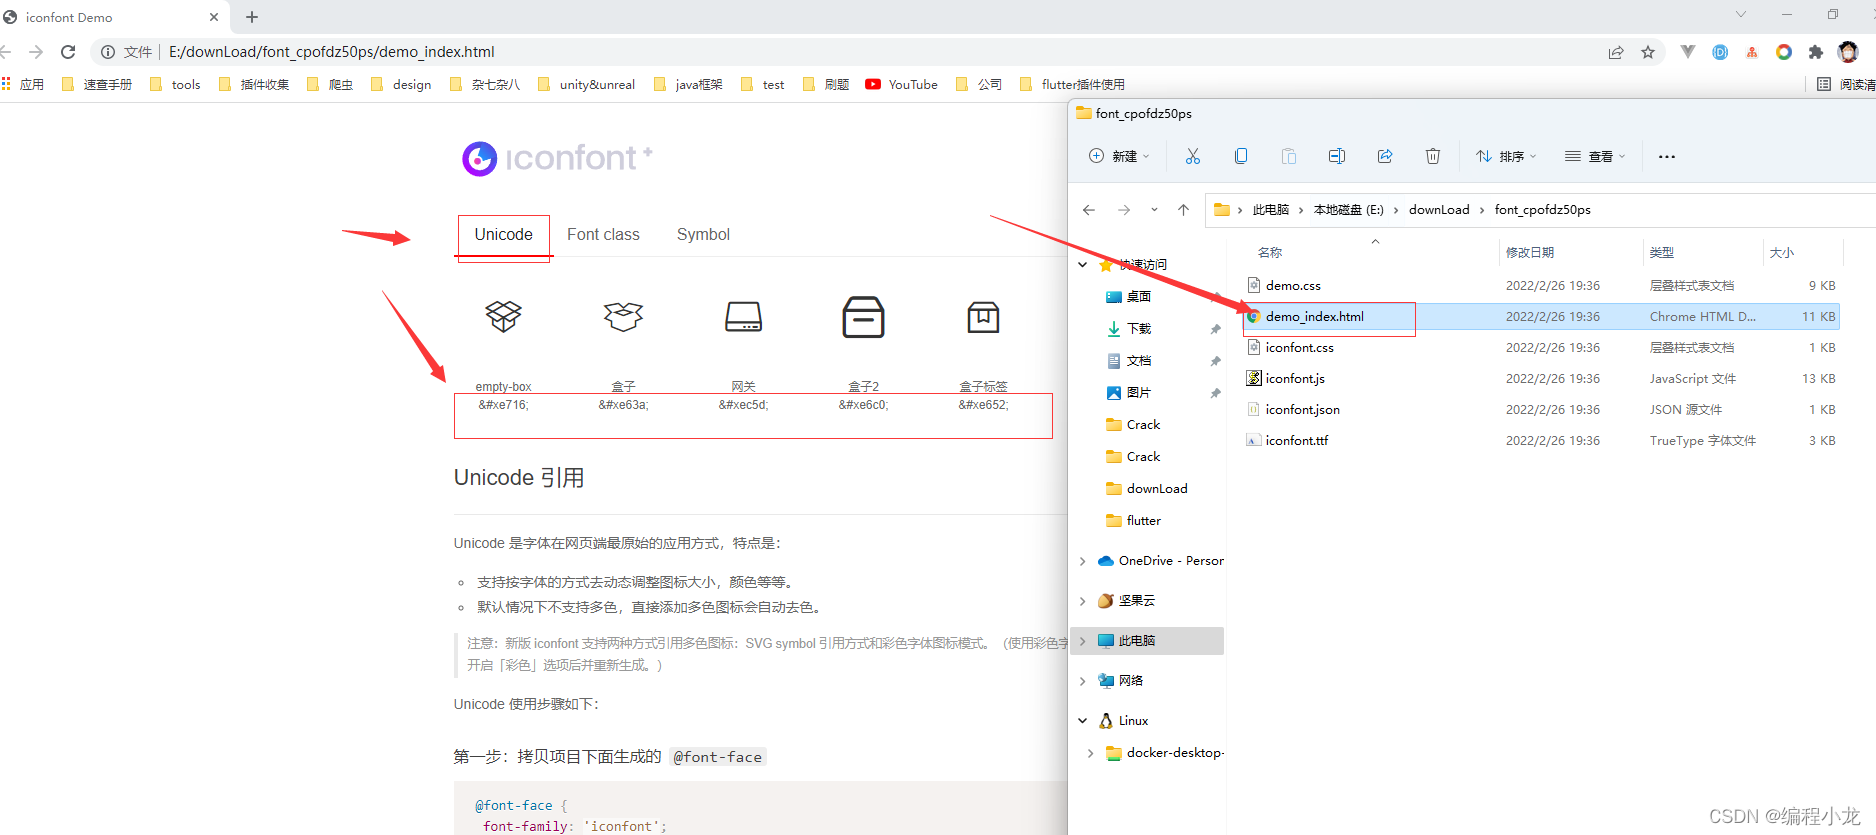The height and width of the screenshot is (835, 1876).
Task: Collapse the 快速访问 tree node
Action: coord(1083,265)
